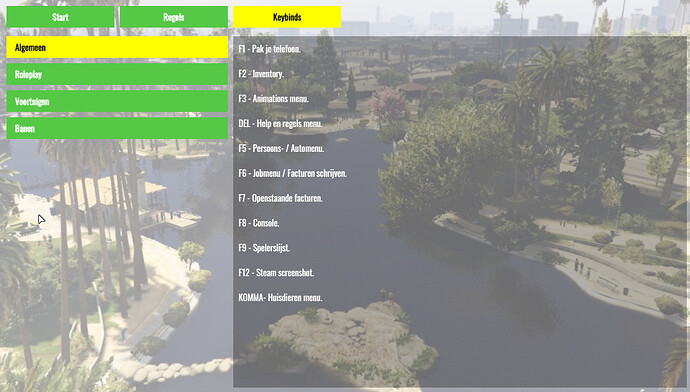Select the Algemeen category

117,48
